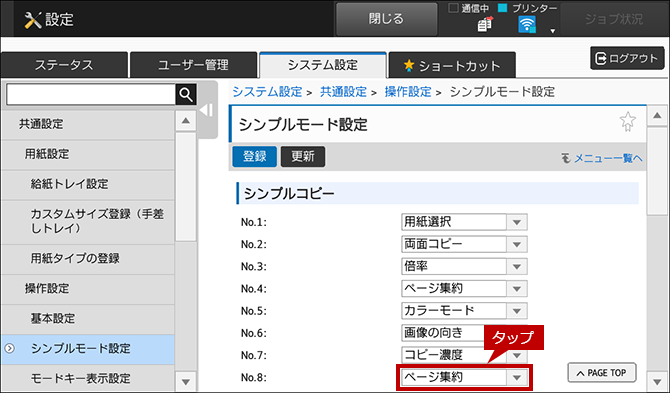This screenshot has height=393, width=670.
Task: Select 共通設定 in the sidebar
Action: [88, 124]
